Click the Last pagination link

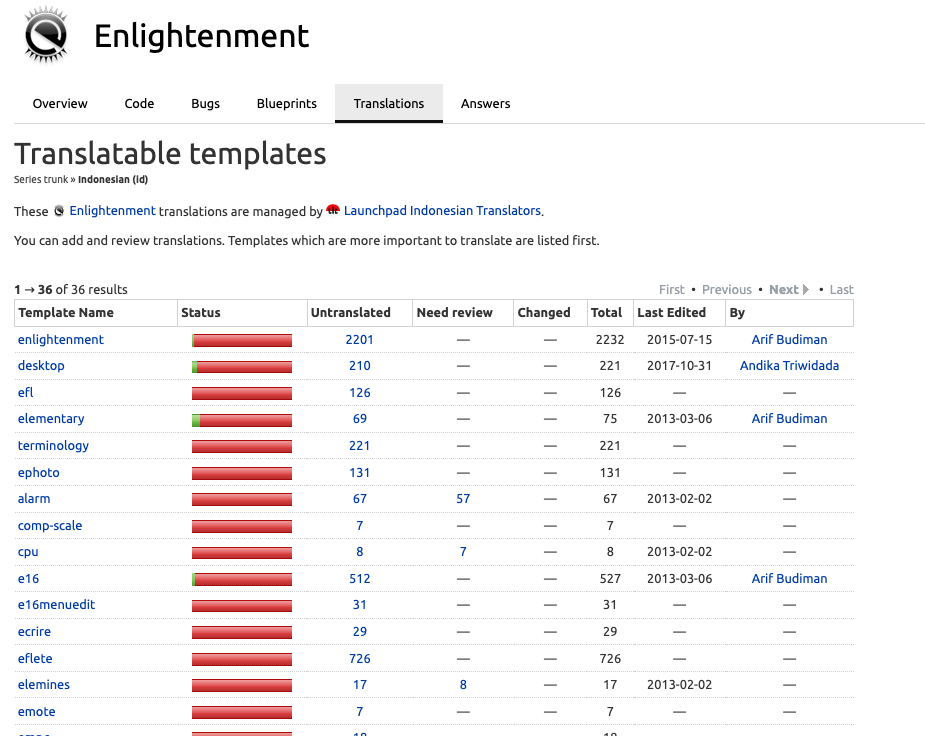841,290
